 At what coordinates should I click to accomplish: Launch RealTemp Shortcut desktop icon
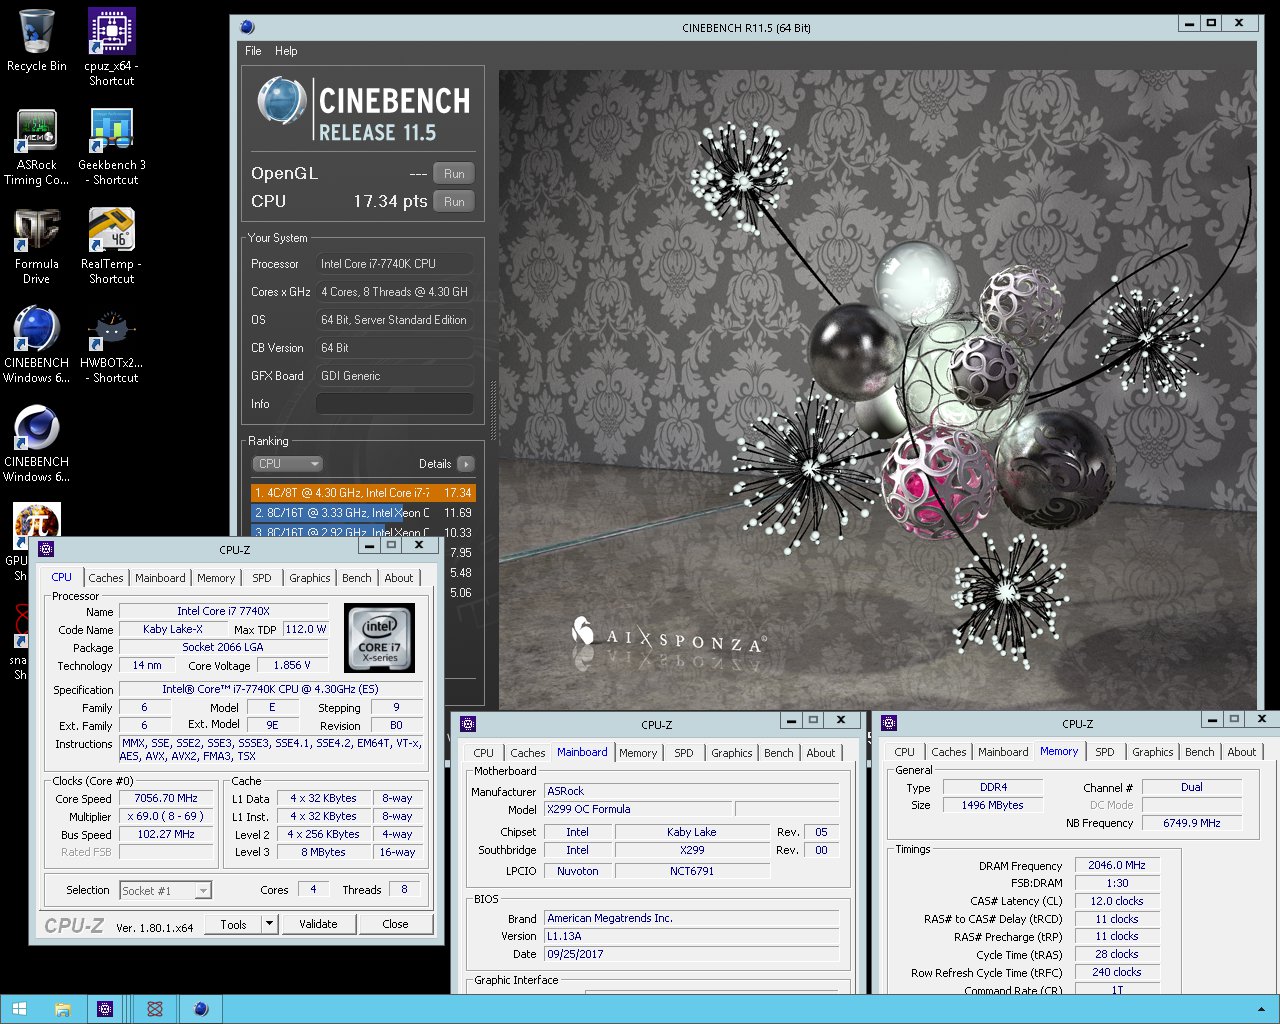coord(112,245)
